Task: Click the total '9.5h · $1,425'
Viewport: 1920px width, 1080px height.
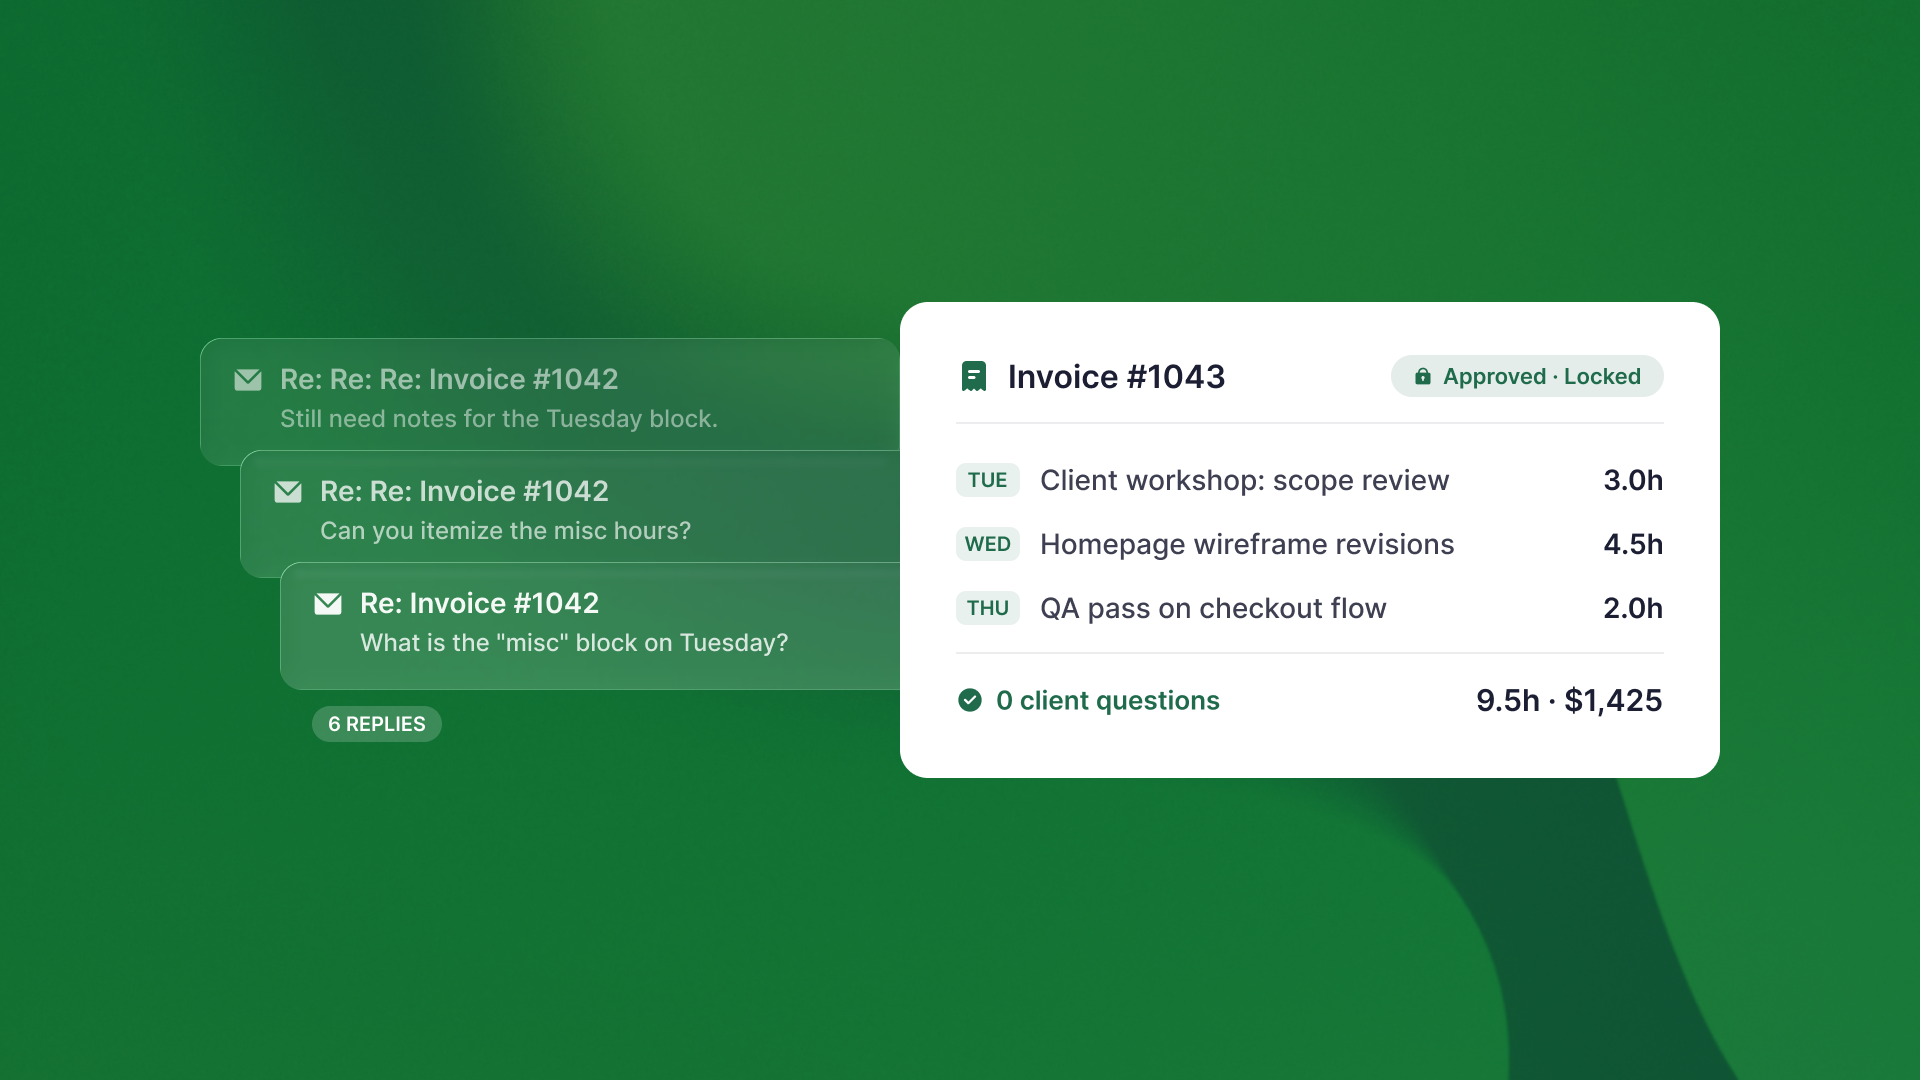Action: tap(1569, 700)
